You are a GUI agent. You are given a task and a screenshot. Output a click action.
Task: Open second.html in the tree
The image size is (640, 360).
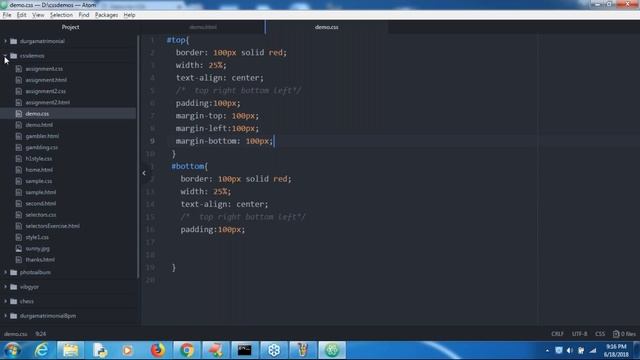[x=41, y=204]
